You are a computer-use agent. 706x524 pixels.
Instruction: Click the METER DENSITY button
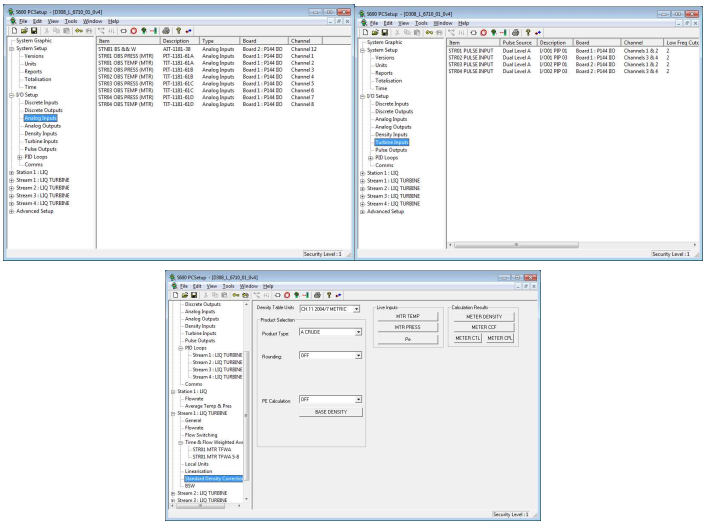(484, 317)
